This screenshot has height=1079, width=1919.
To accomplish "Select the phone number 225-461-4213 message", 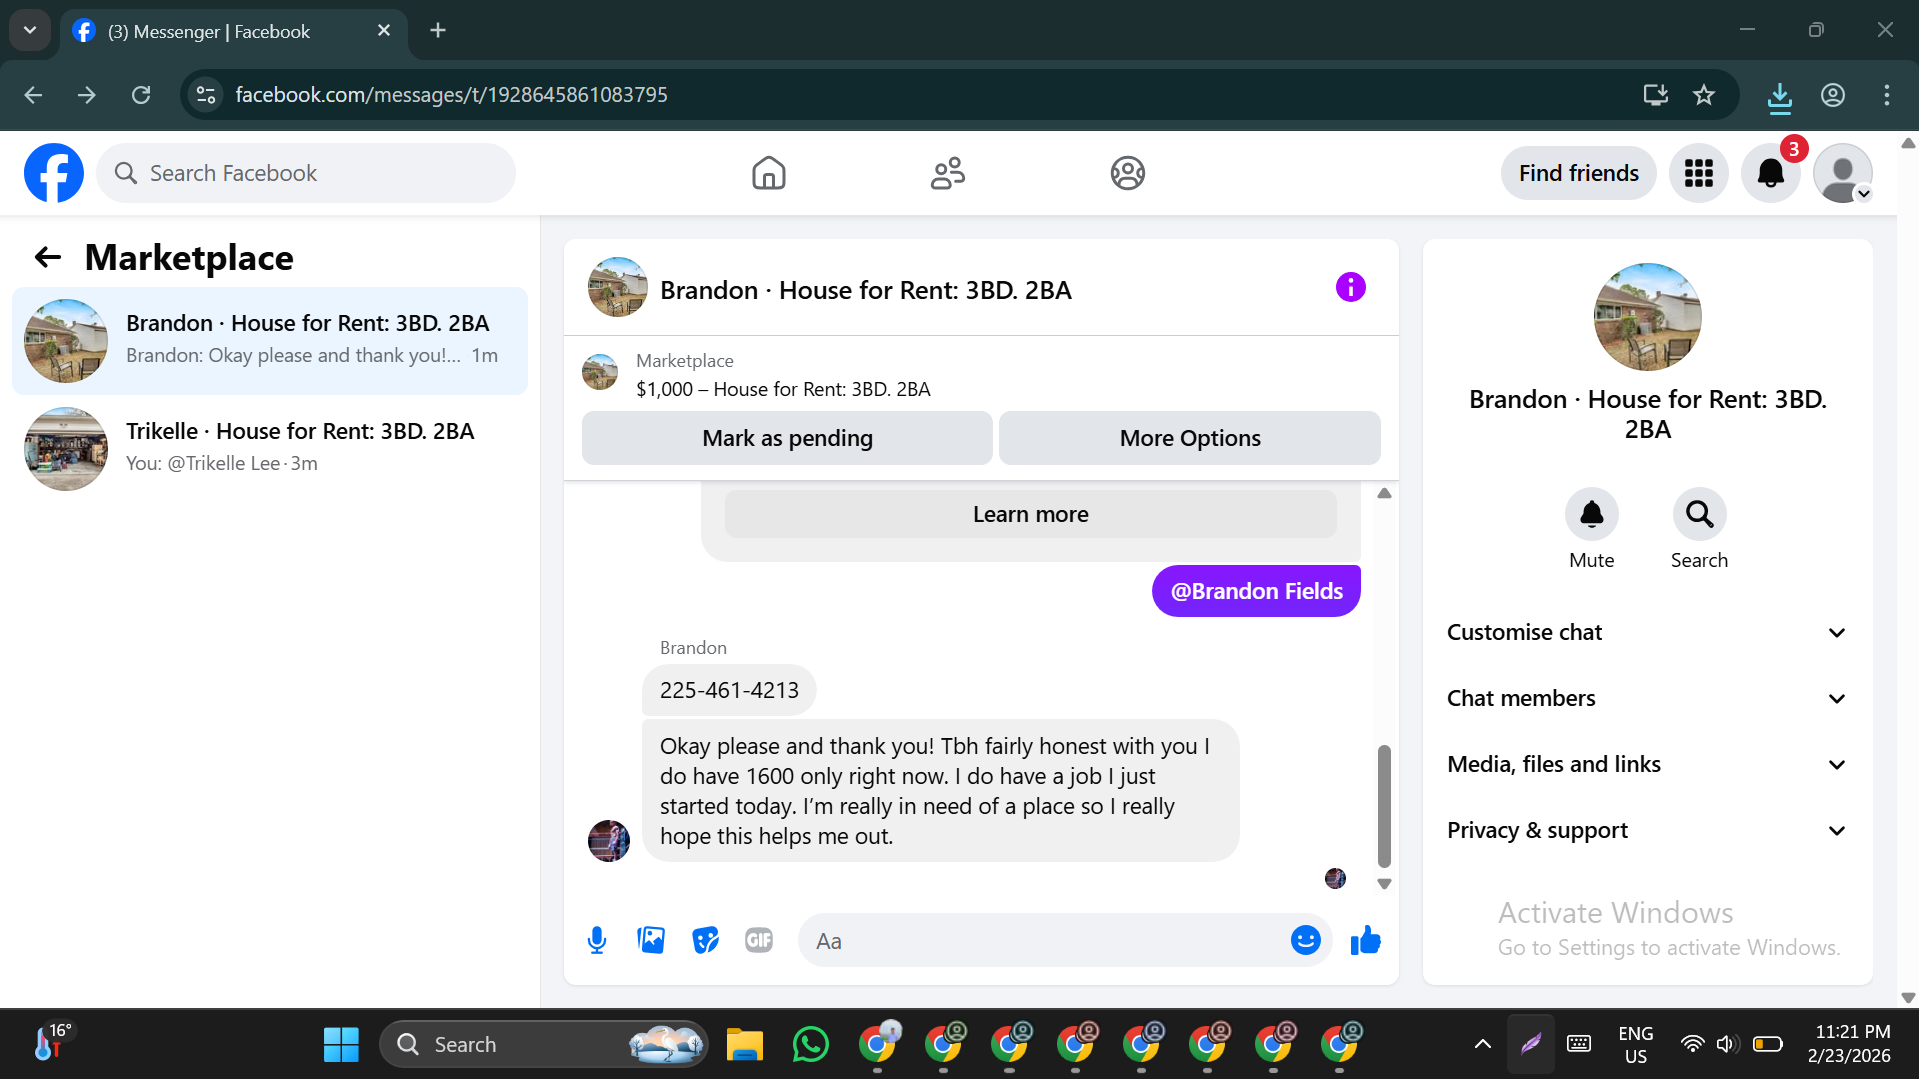I will pyautogui.click(x=729, y=690).
